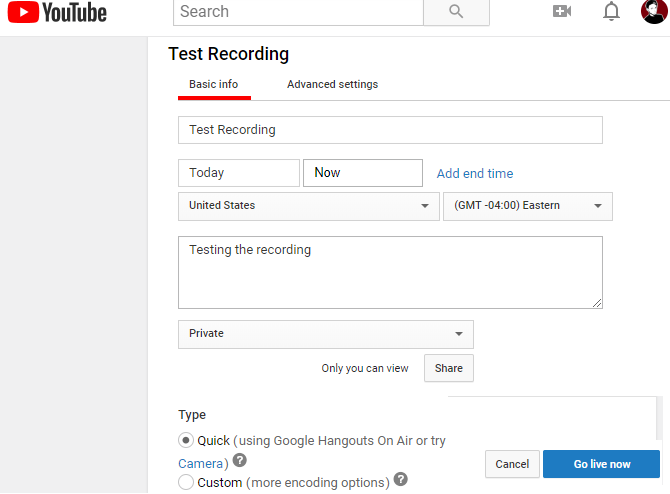Click the Cancel button
This screenshot has width=670, height=494.
(x=512, y=464)
